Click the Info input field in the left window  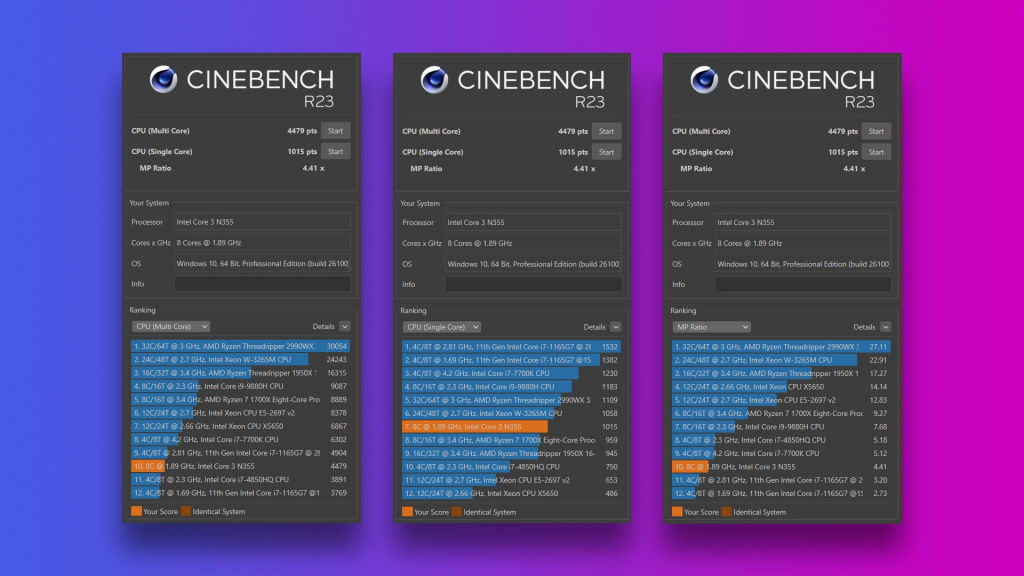[x=263, y=284]
